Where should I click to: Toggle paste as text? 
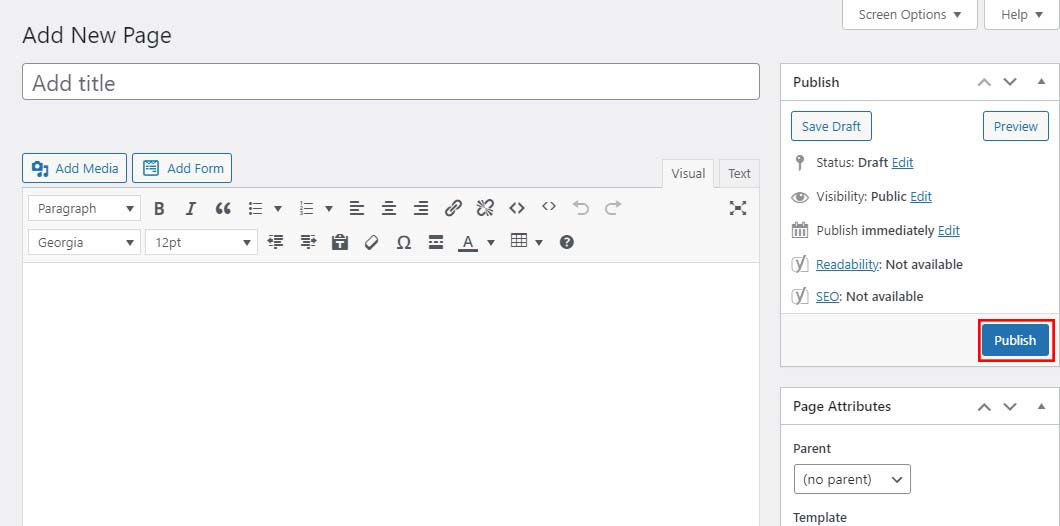click(340, 242)
